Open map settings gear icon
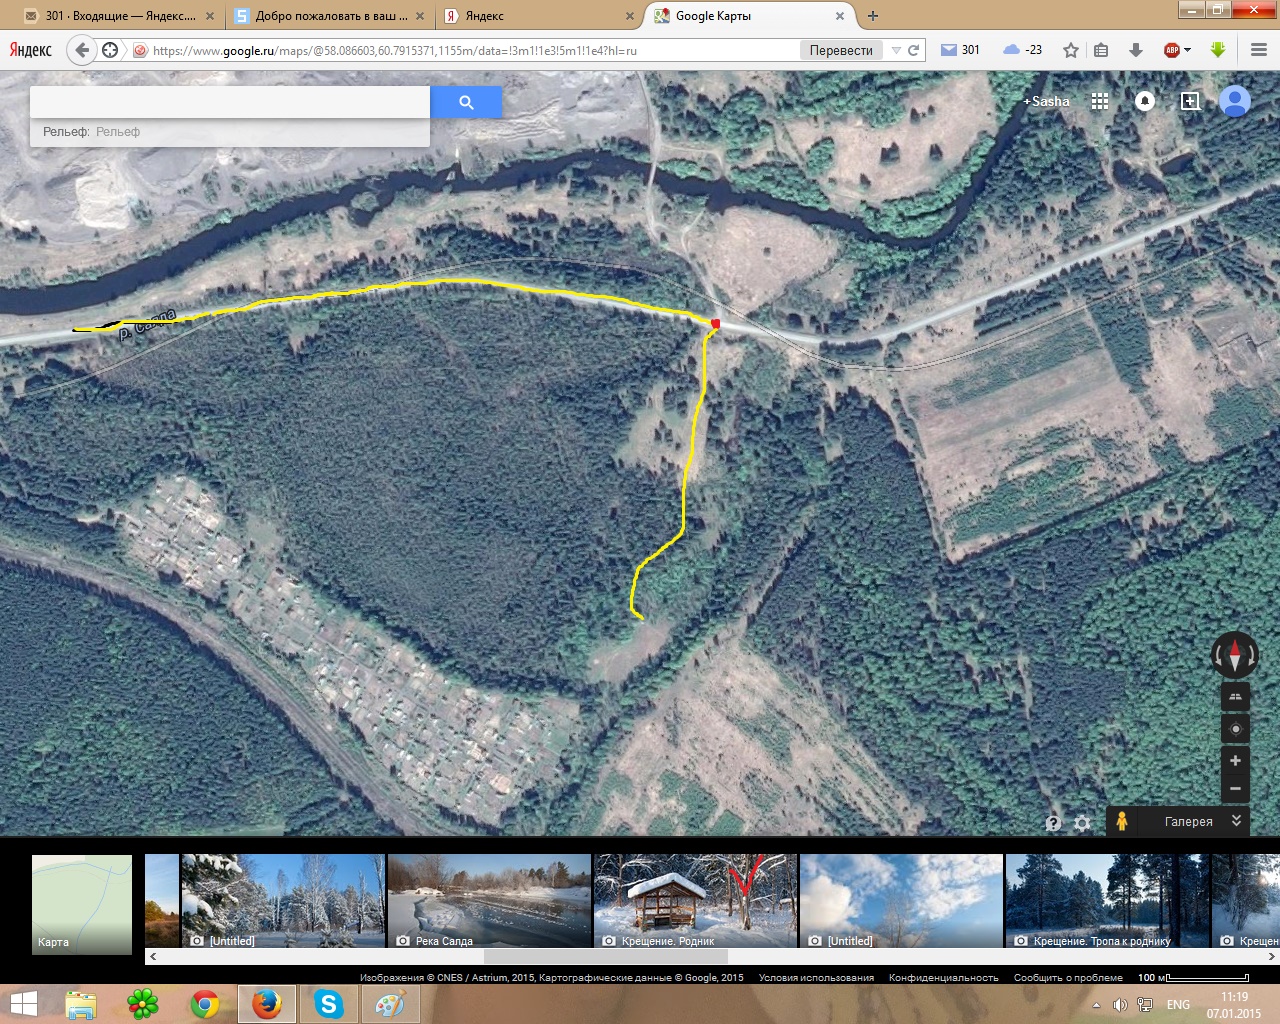This screenshot has width=1280, height=1024. click(x=1082, y=823)
